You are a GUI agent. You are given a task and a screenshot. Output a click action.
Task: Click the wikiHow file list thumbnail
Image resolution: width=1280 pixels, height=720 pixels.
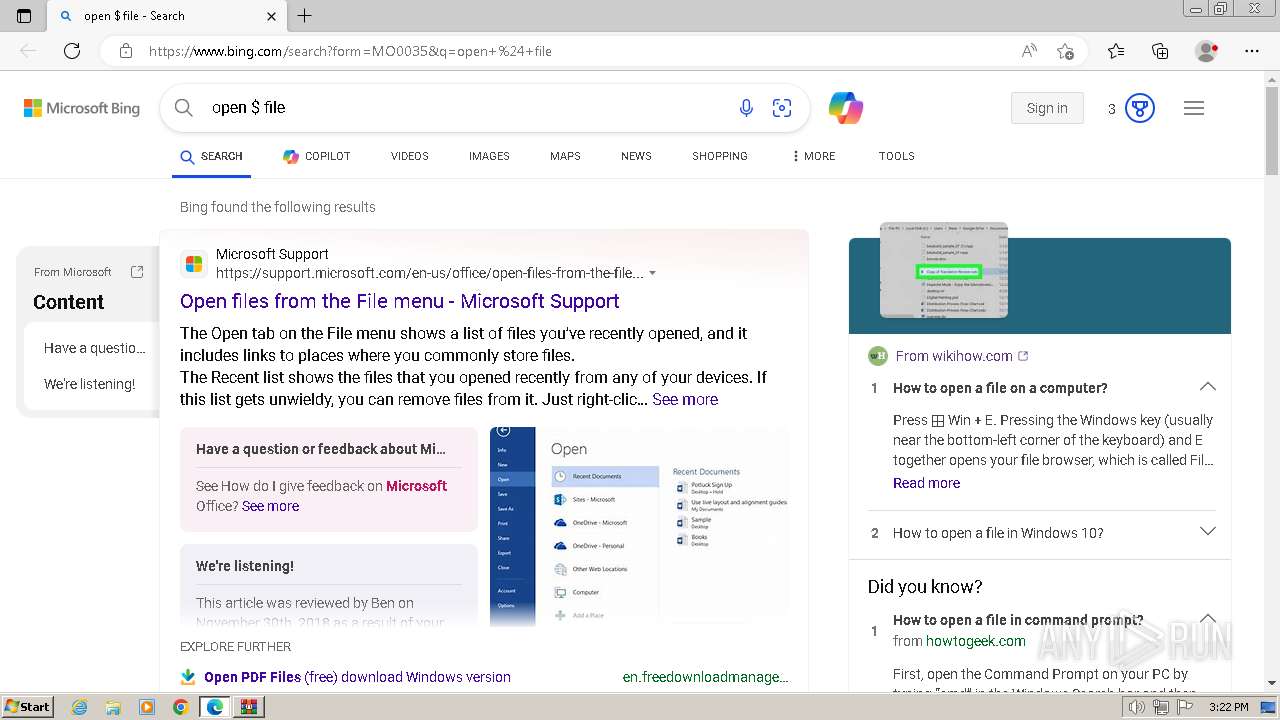(x=943, y=270)
